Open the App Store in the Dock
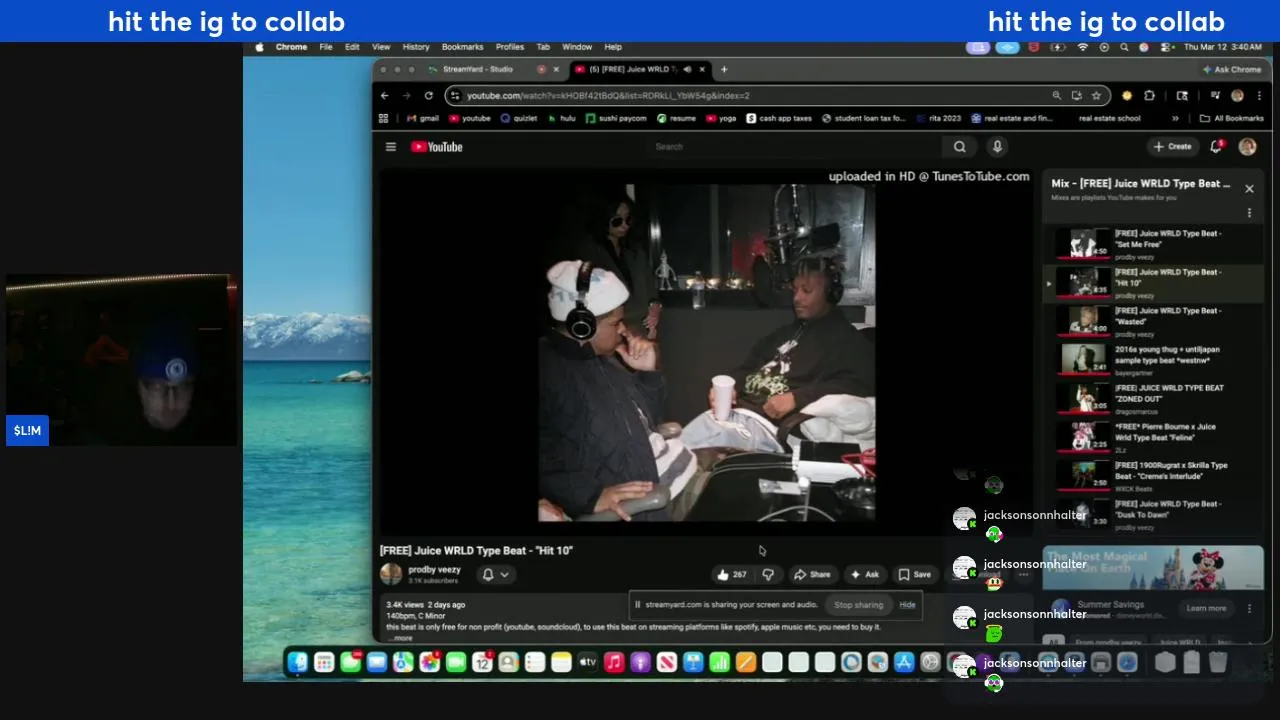 click(x=904, y=662)
